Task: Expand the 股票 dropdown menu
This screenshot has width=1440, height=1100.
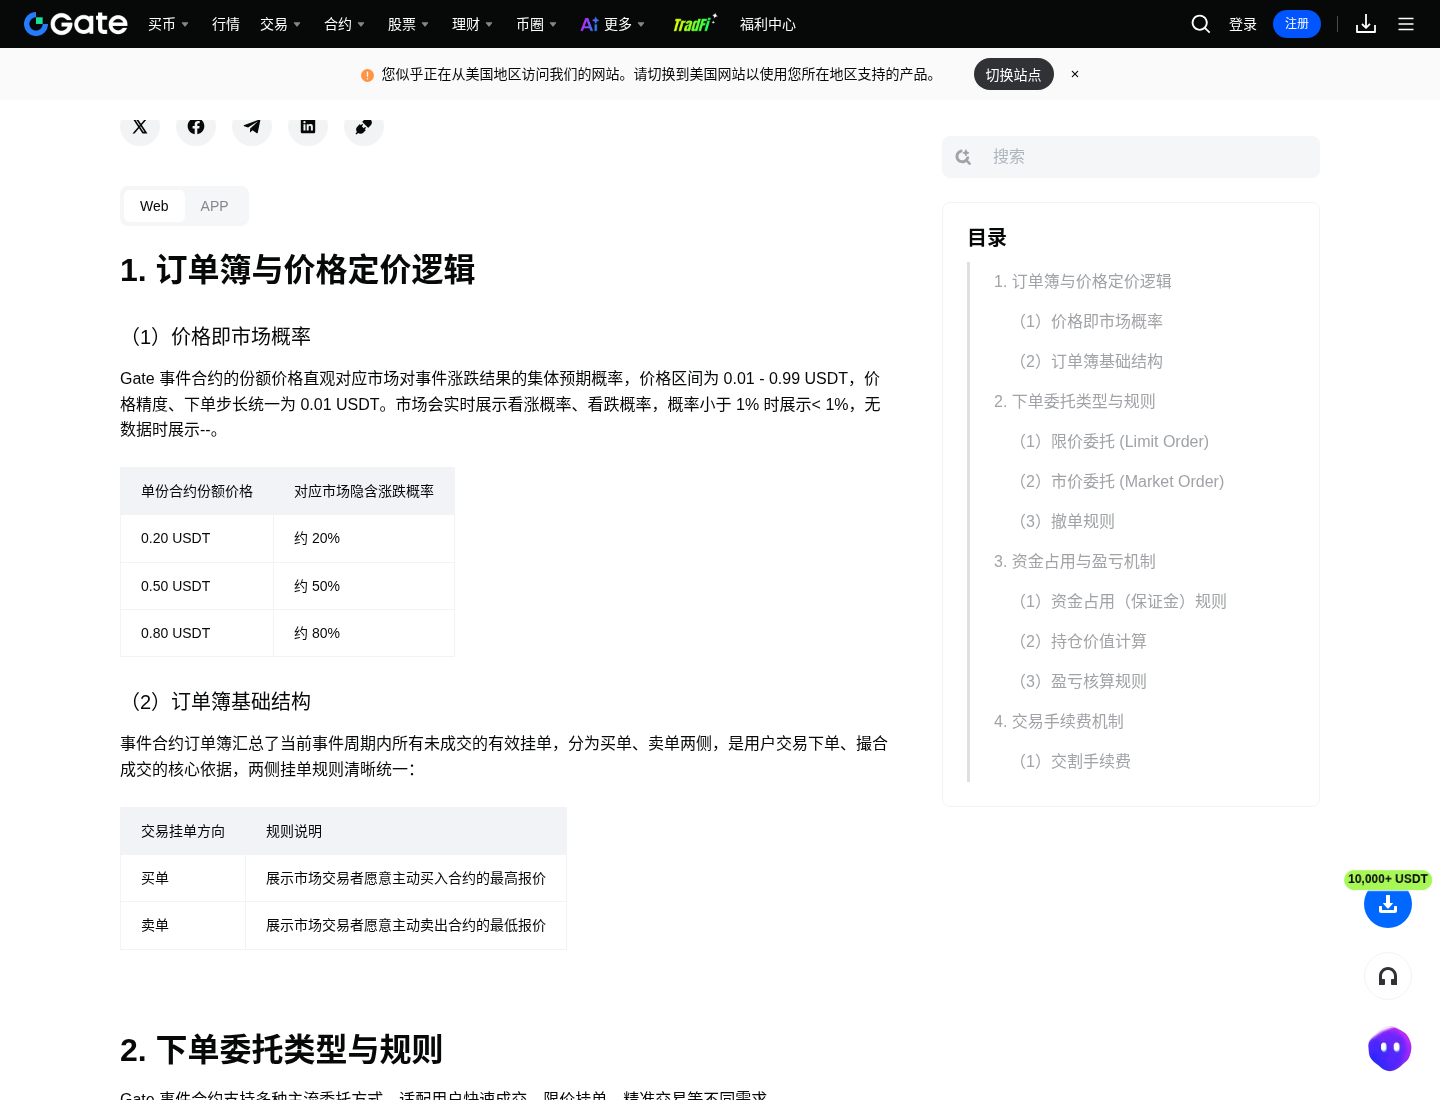Action: click(x=408, y=24)
